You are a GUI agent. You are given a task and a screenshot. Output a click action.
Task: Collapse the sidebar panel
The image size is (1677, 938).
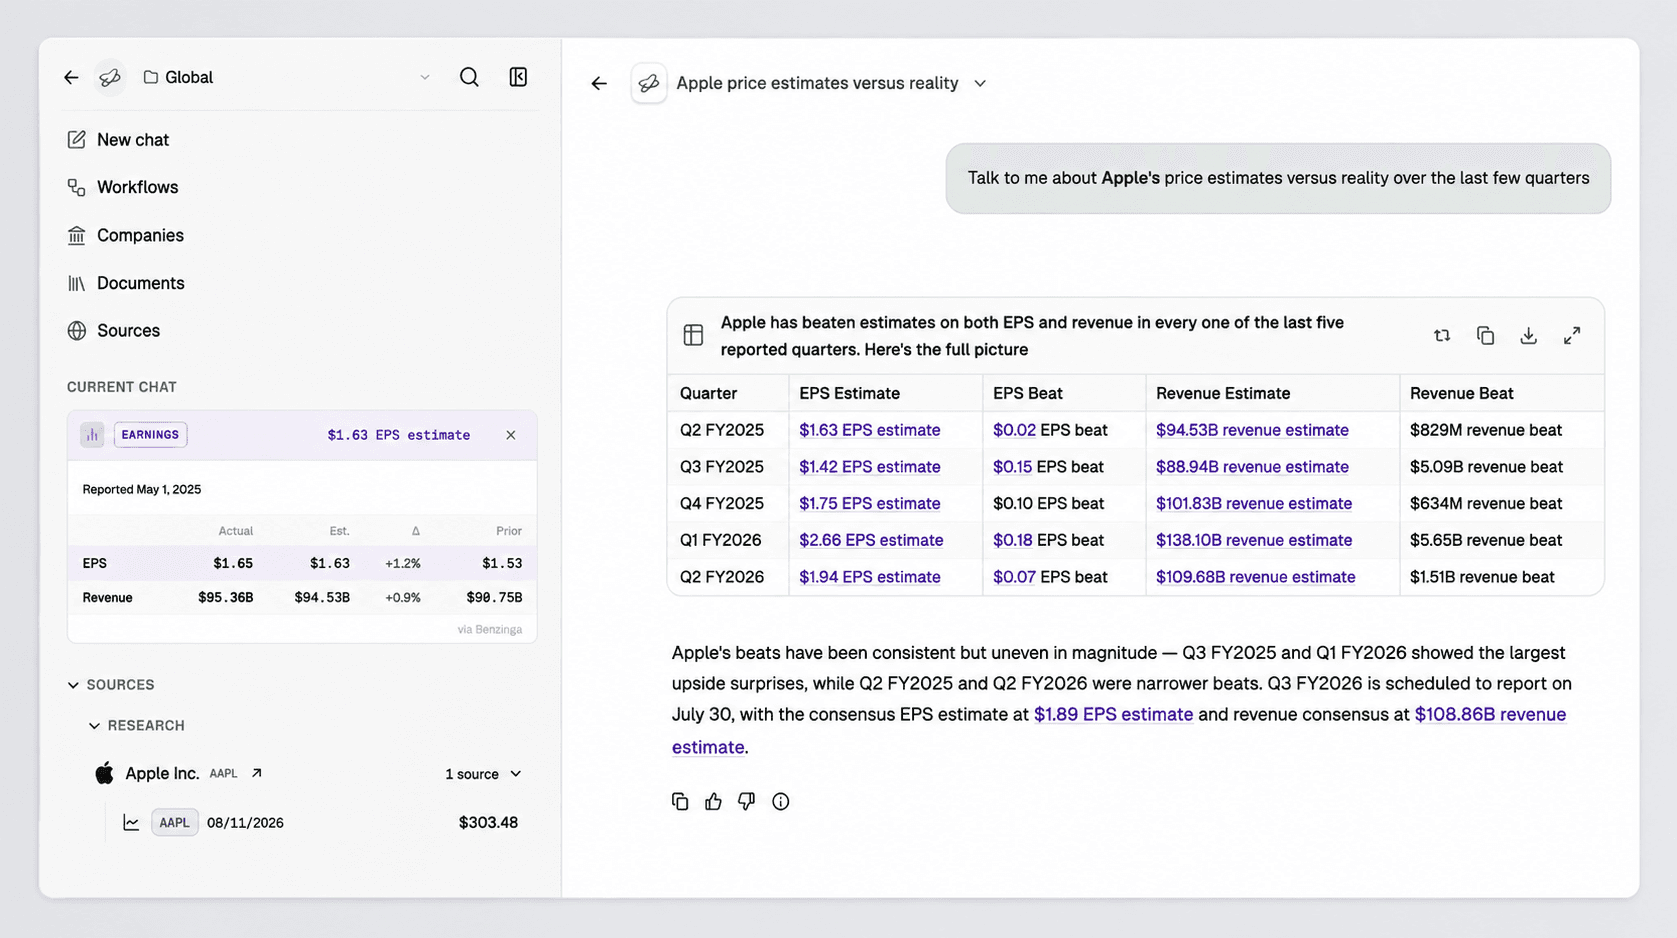click(518, 77)
